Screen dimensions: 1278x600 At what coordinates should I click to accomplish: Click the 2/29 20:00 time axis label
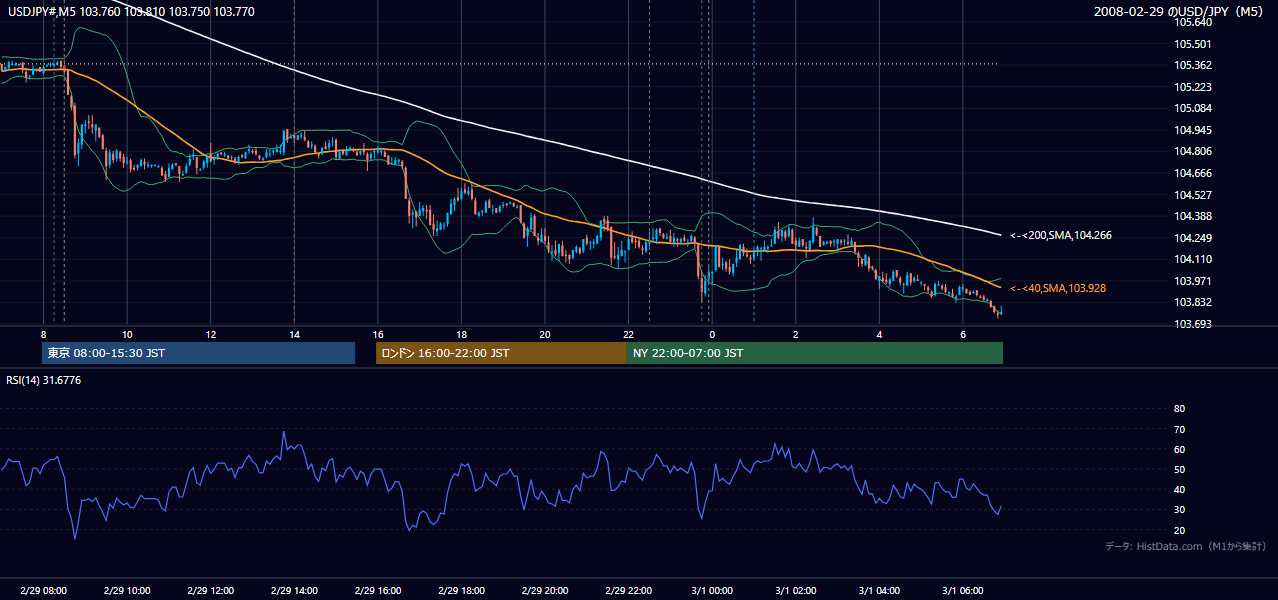pos(544,591)
